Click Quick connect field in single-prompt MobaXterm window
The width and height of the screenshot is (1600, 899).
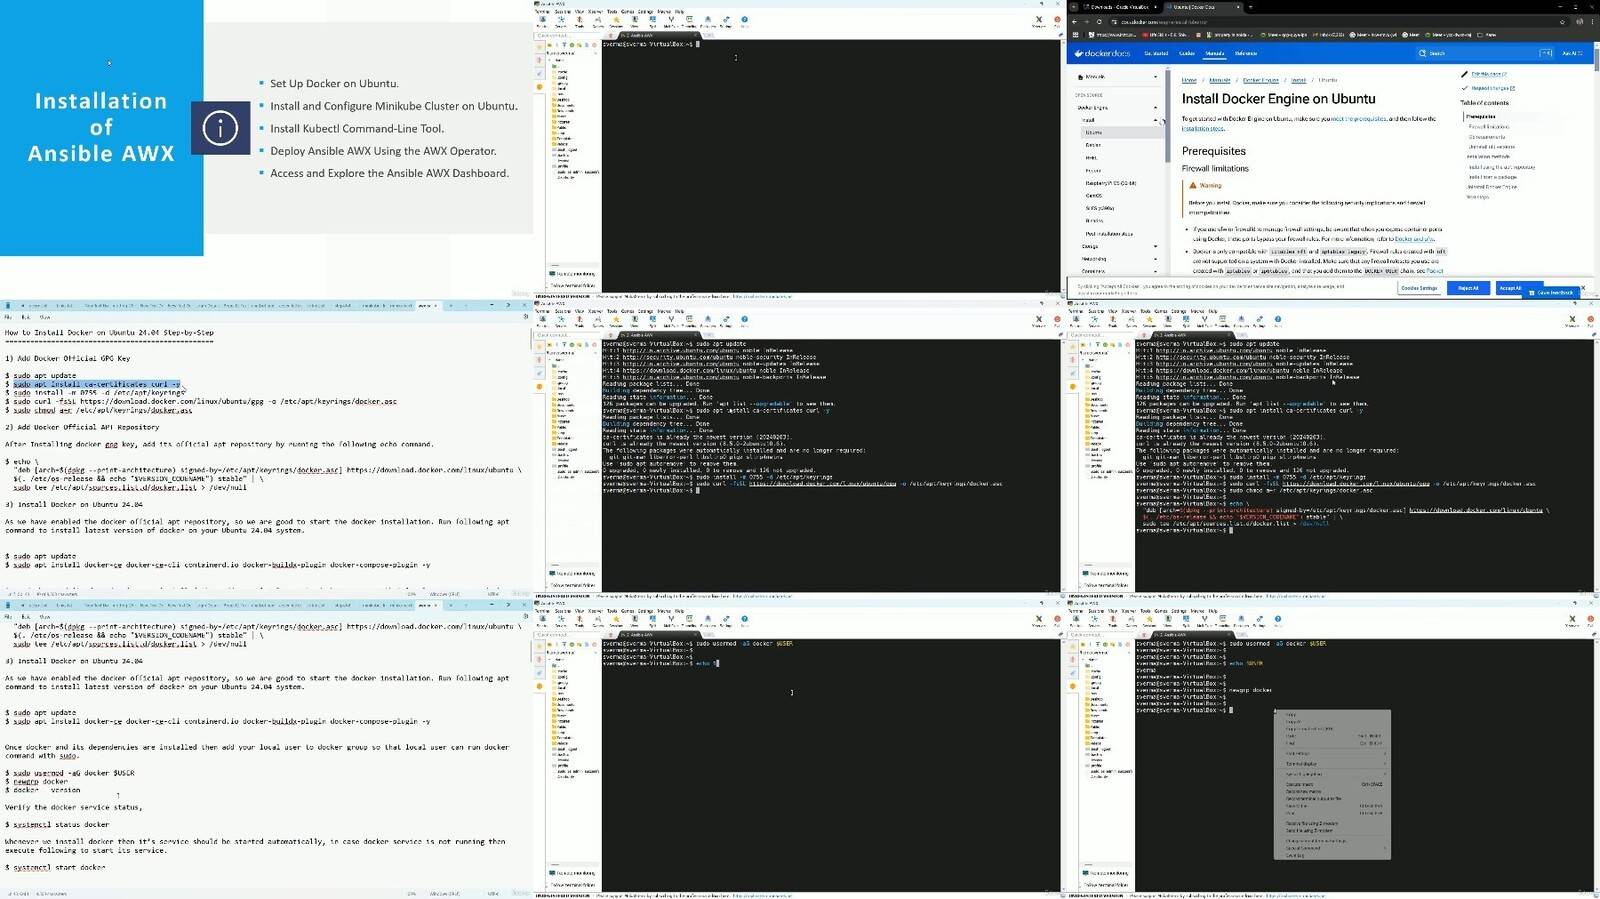(567, 35)
